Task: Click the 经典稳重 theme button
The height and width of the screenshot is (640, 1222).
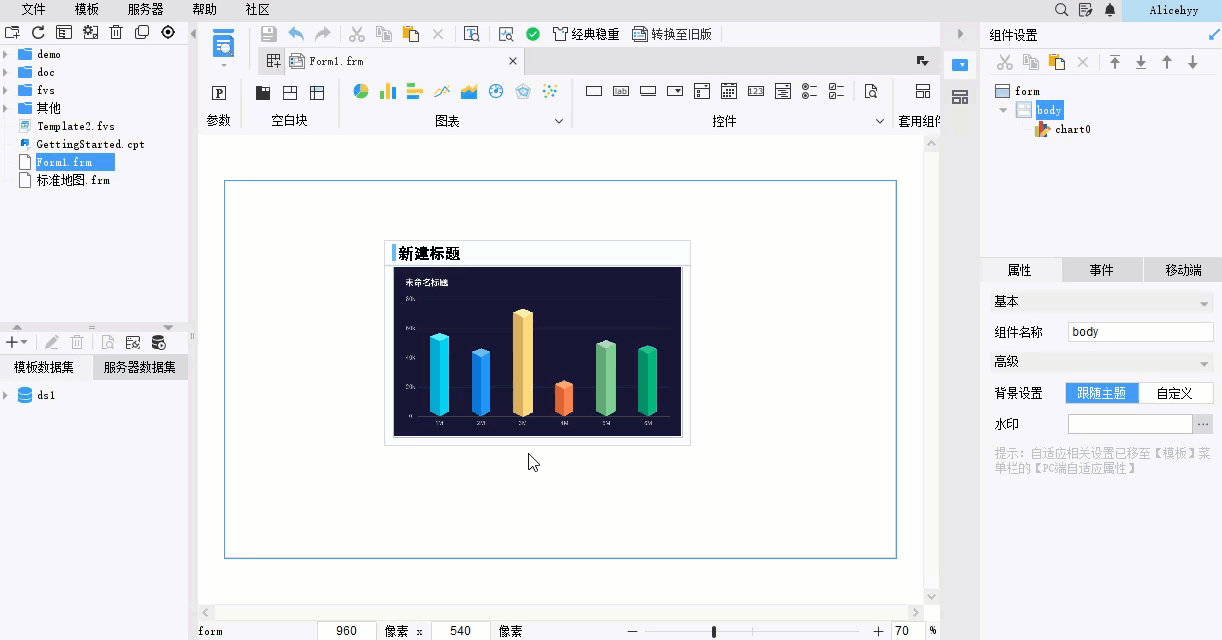Action: point(586,34)
